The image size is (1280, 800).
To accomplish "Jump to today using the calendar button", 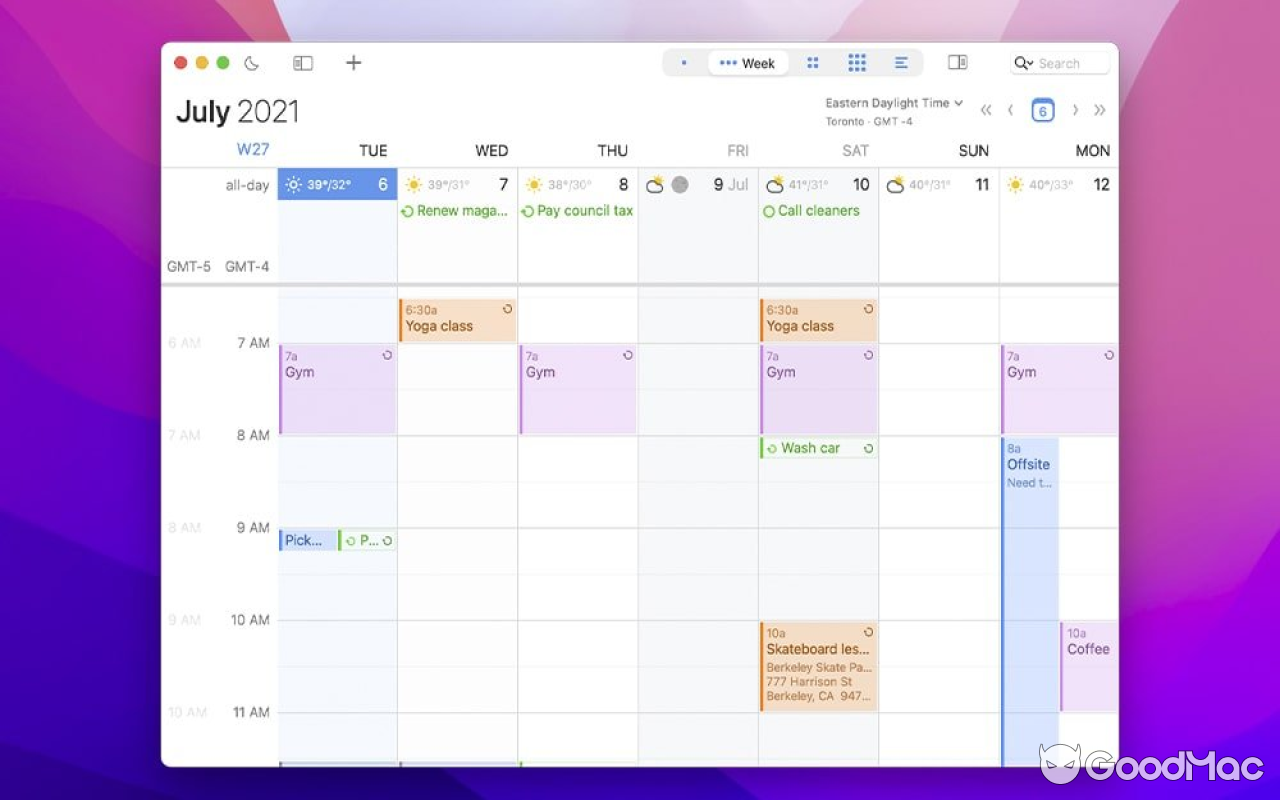I will coord(1042,110).
